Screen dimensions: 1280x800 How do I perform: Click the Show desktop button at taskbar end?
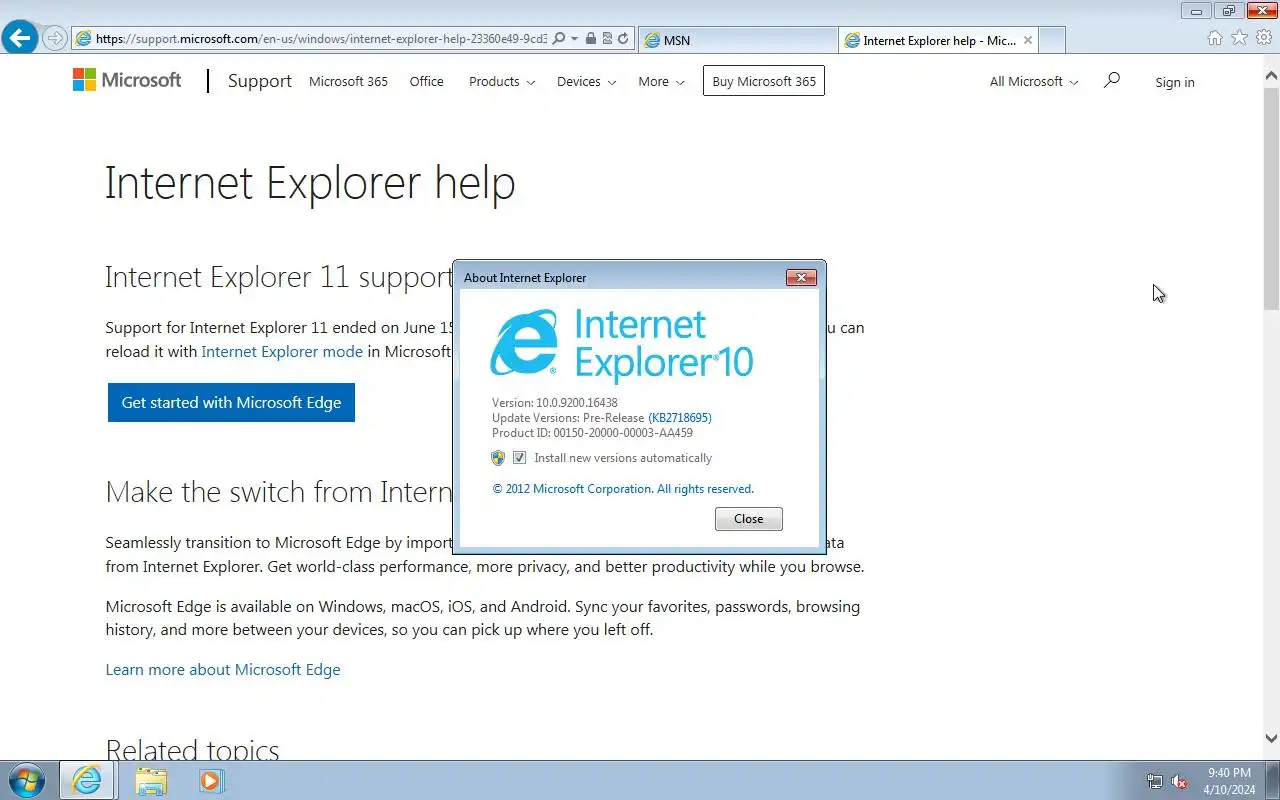click(1273, 780)
